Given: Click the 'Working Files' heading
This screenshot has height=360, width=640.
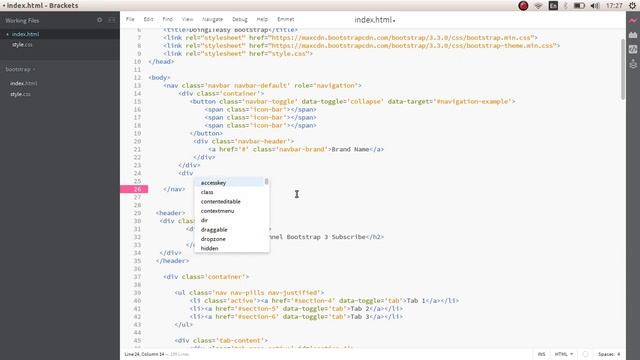Looking at the screenshot, I should pos(22,20).
